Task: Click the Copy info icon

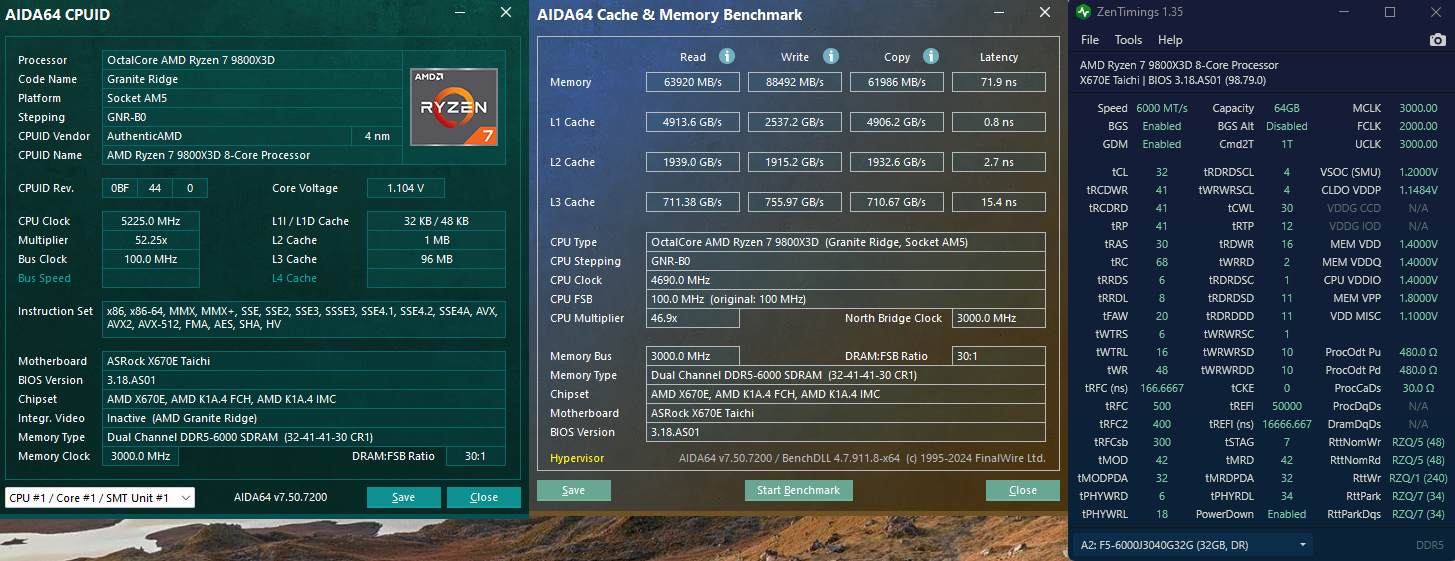Action: pos(931,57)
